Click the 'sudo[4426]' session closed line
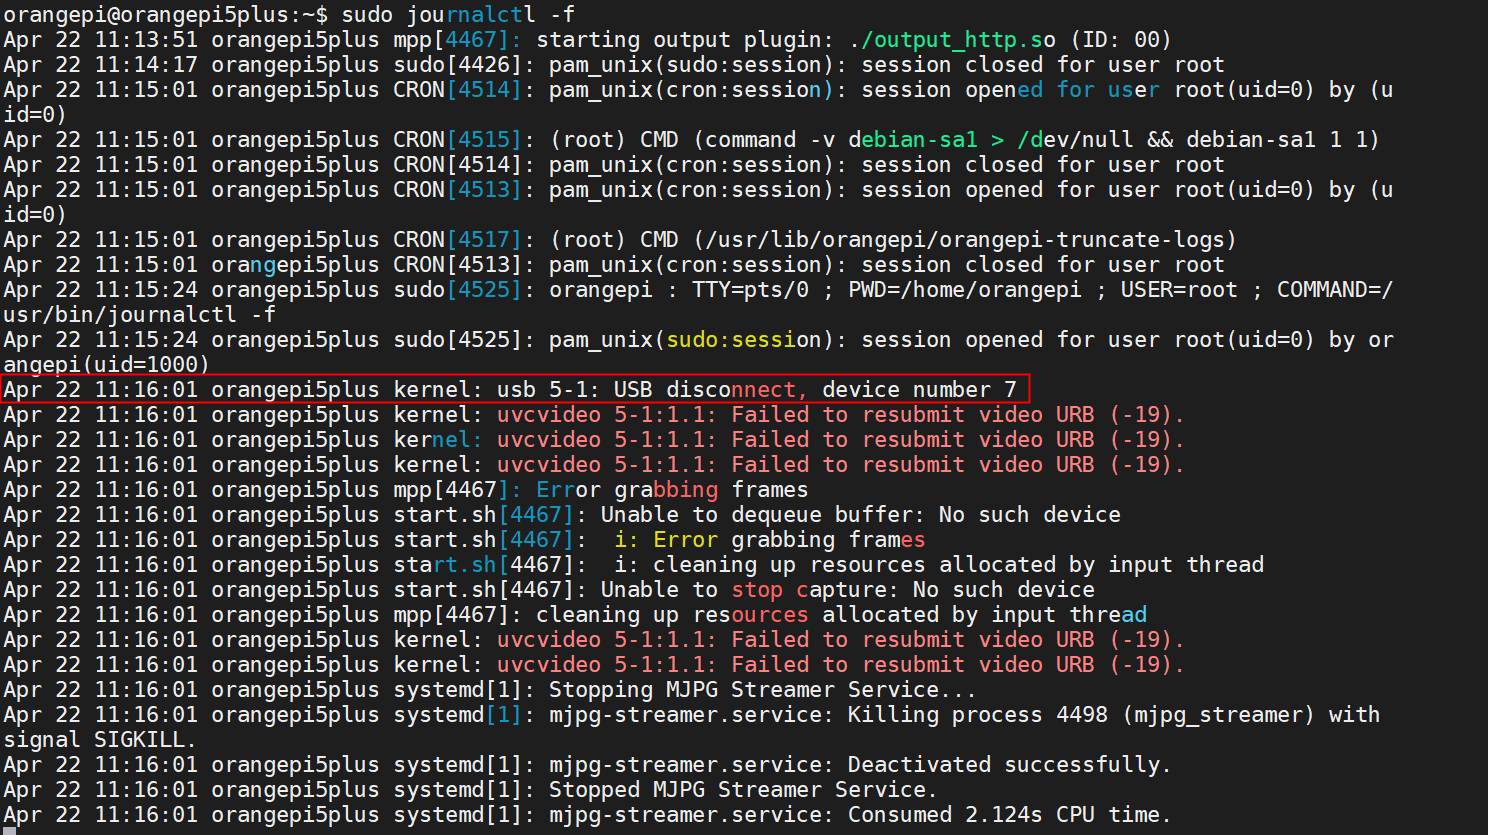 click(614, 65)
